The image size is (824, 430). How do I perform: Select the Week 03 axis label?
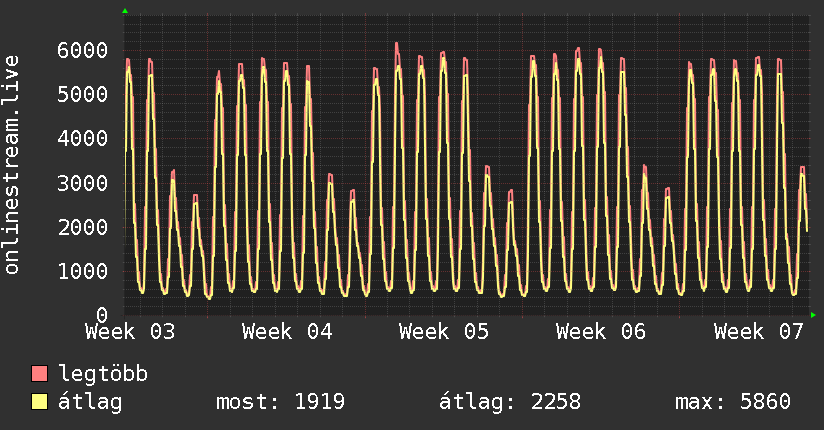(130, 332)
